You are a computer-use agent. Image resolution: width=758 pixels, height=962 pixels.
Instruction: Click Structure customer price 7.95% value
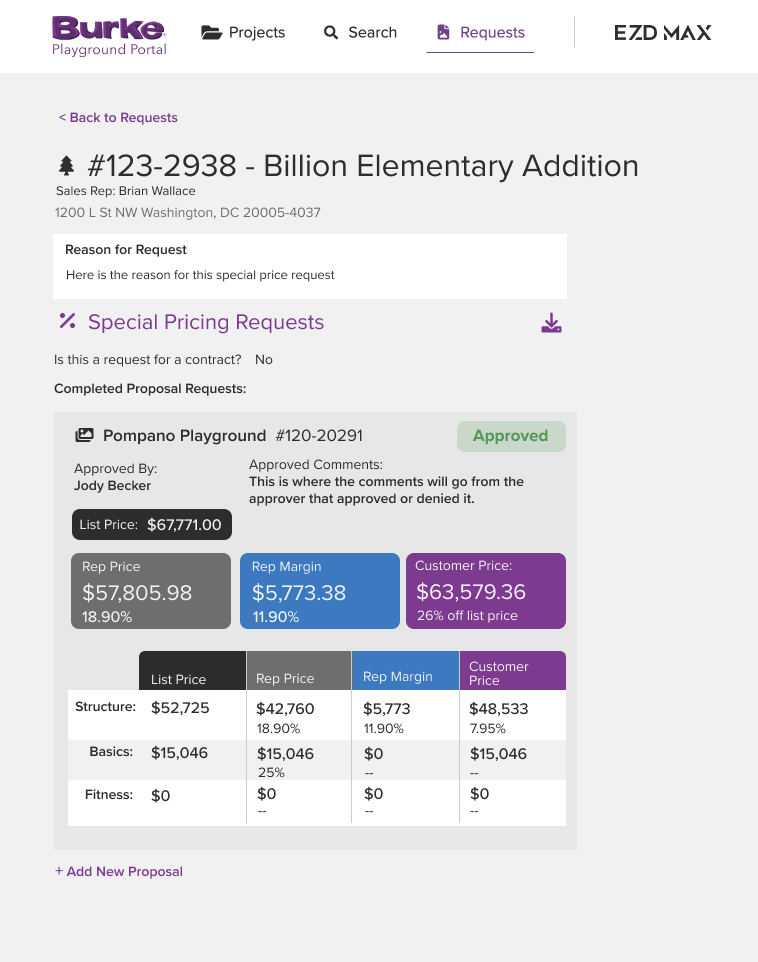(487, 728)
